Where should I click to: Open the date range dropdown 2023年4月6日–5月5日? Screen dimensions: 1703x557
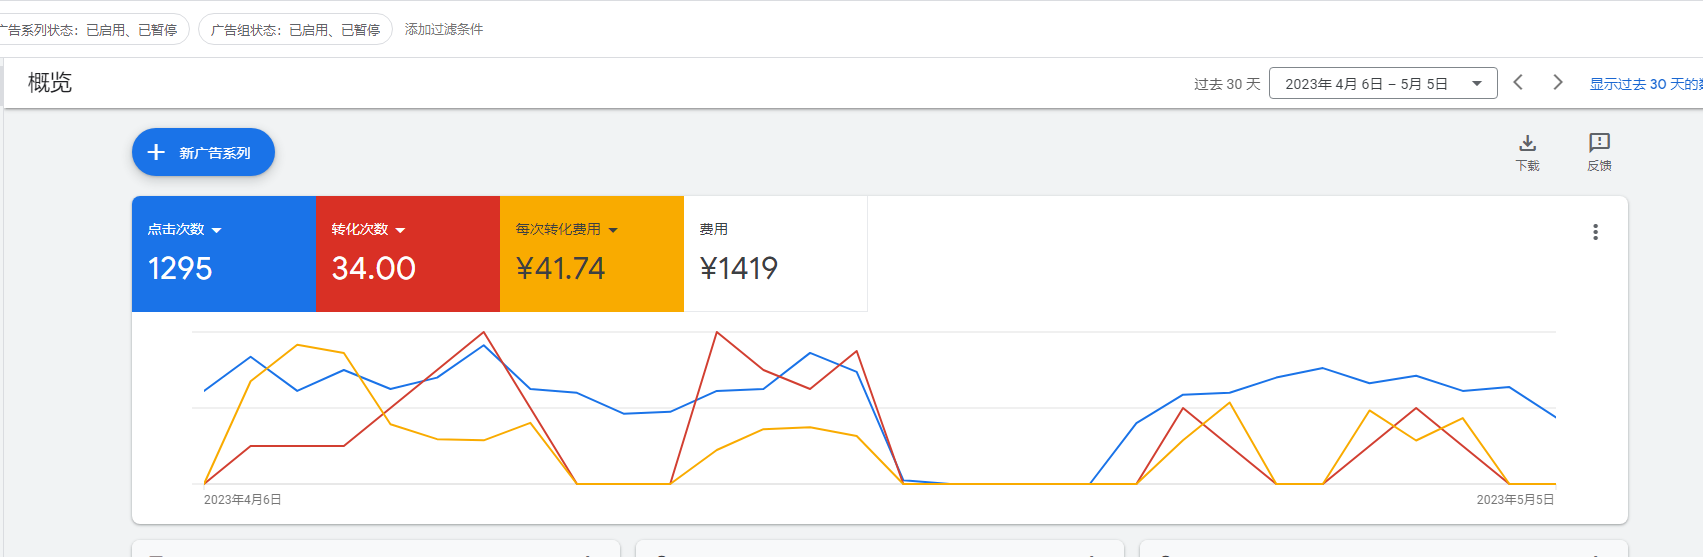[x=1383, y=83]
